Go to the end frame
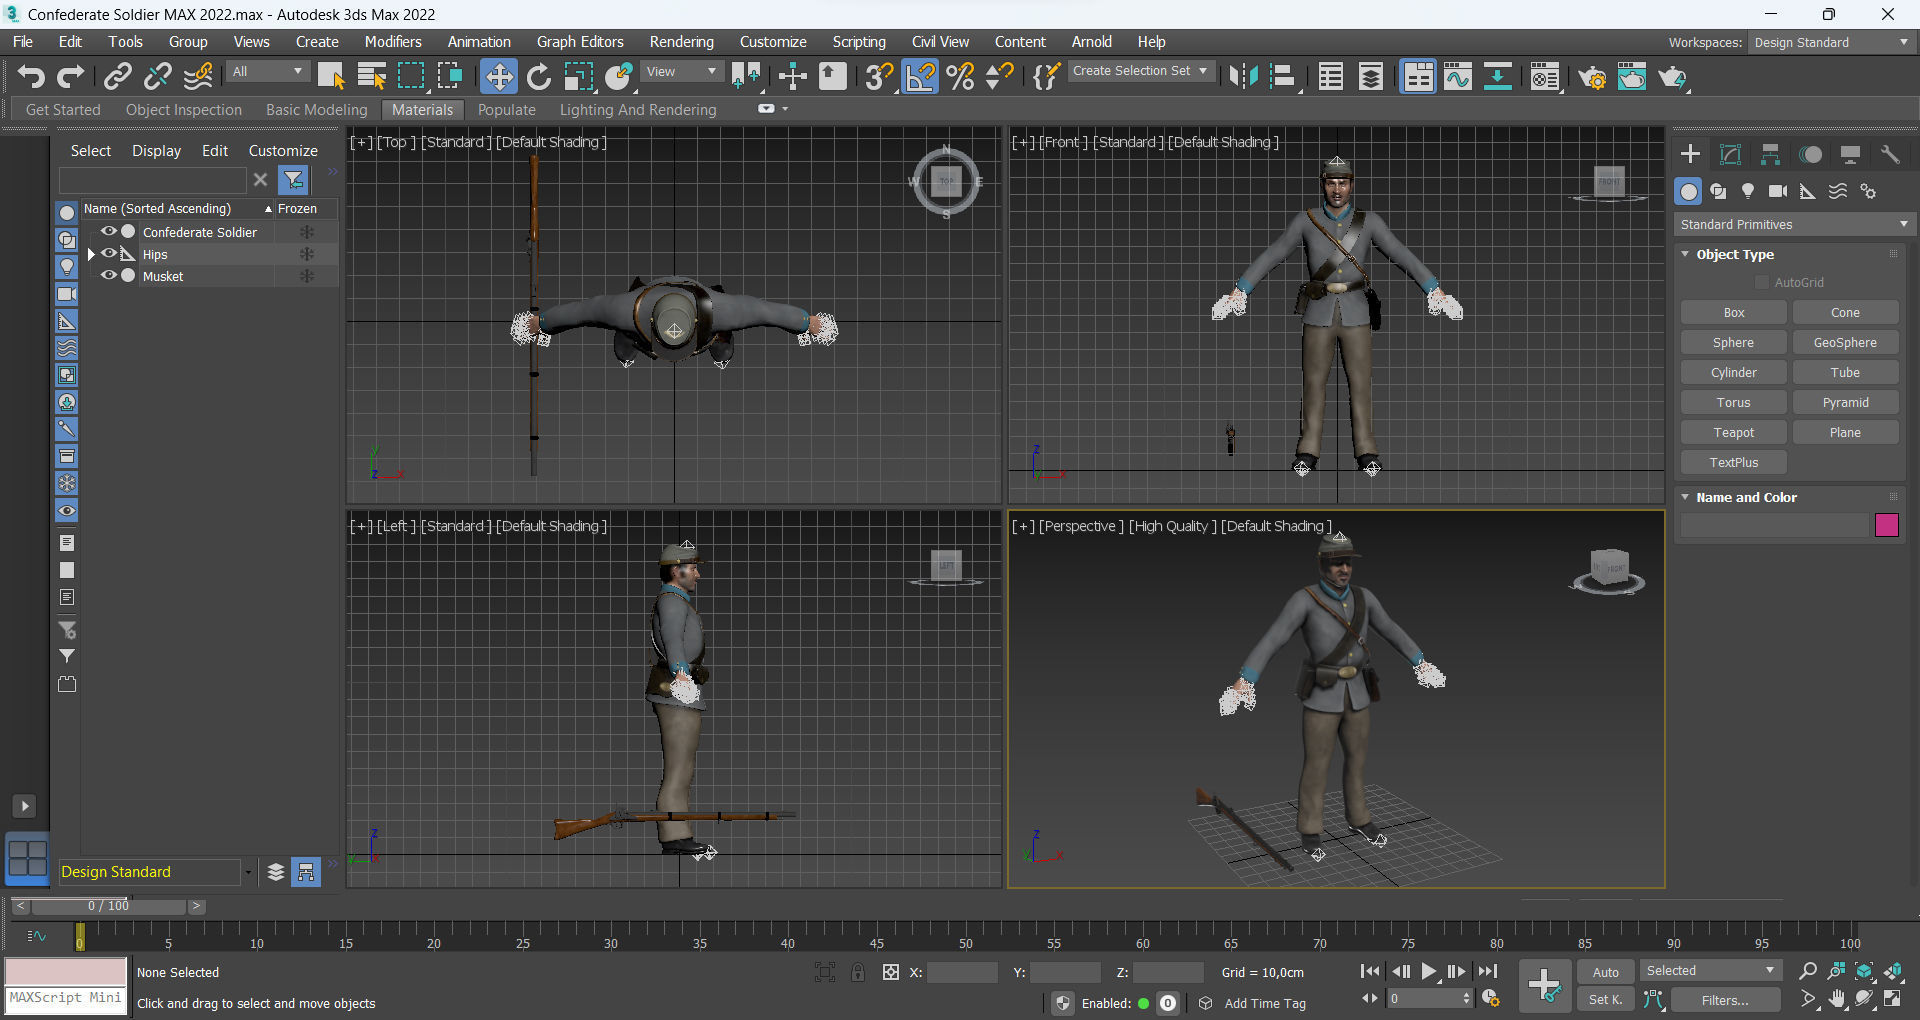Screen dimensions: 1920x1020 [1488, 971]
